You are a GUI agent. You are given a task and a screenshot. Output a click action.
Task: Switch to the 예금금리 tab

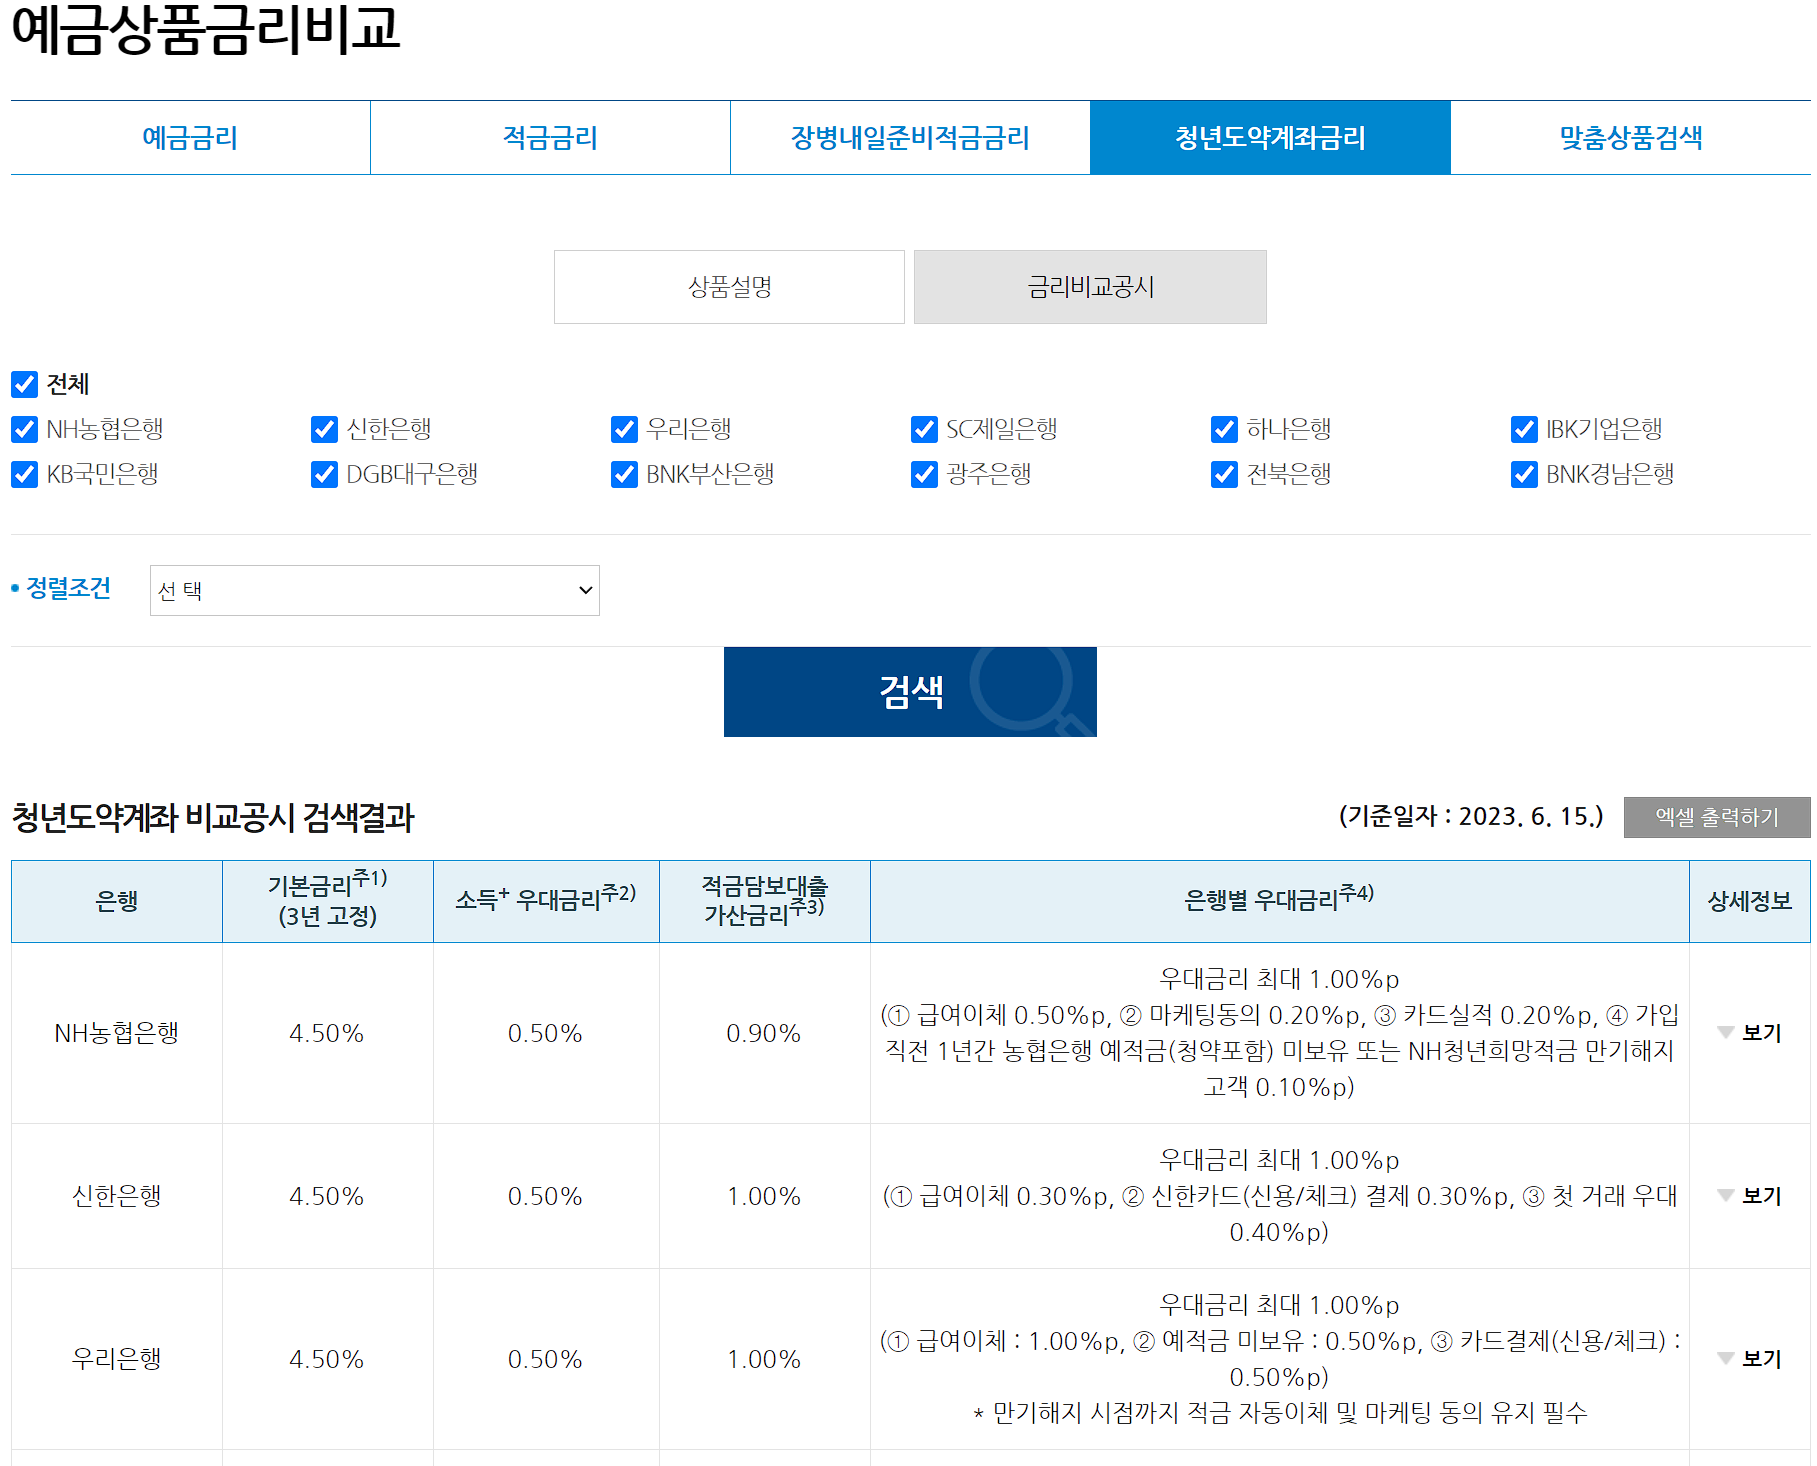coord(189,138)
